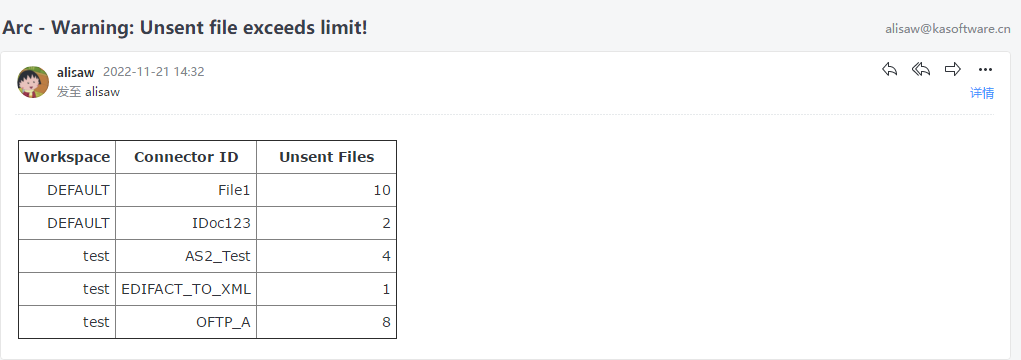Screen dimensions: 1021x360
Task: Click the unsent count 10 cell
Action: 327,190
